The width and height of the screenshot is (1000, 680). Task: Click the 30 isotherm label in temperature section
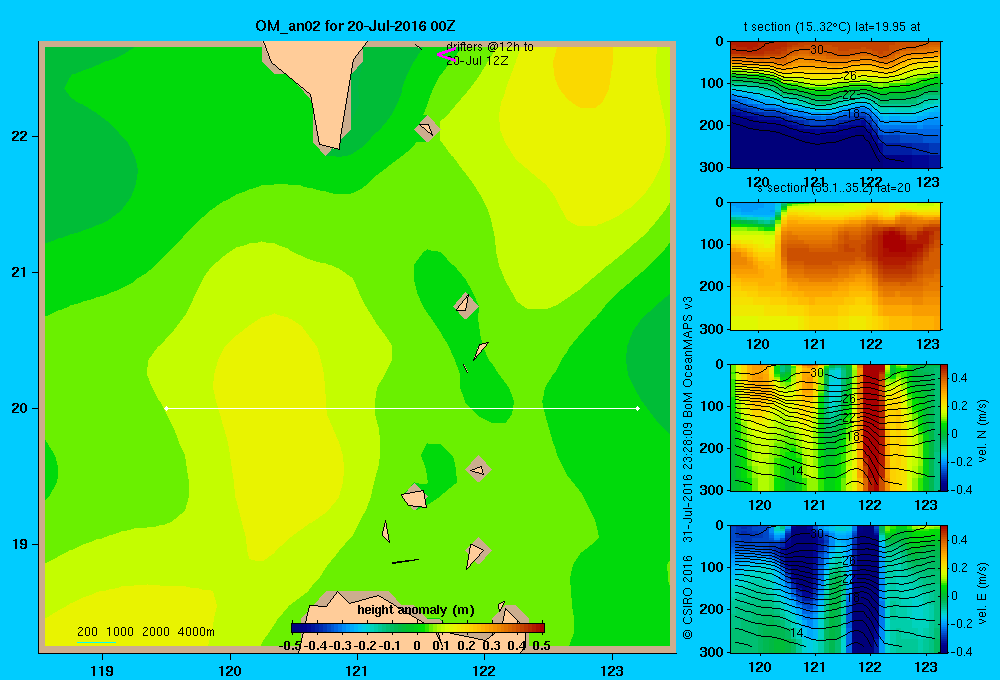pos(817,50)
